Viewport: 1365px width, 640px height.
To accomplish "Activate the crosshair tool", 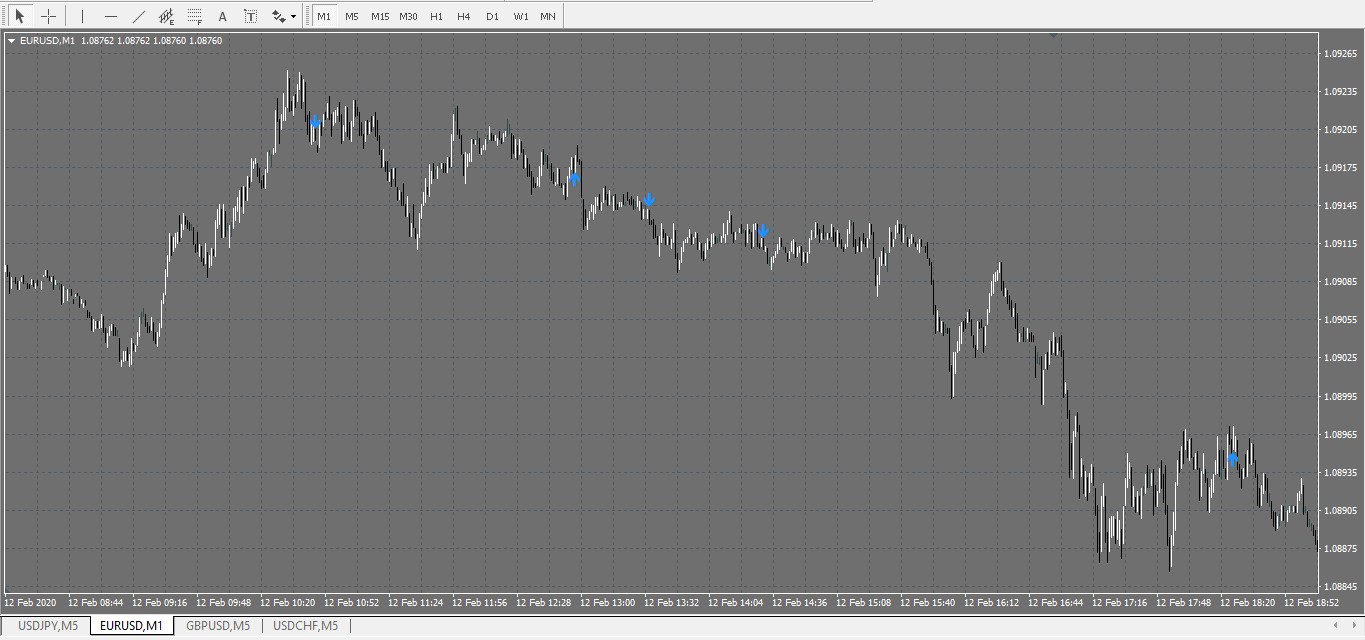I will point(47,16).
